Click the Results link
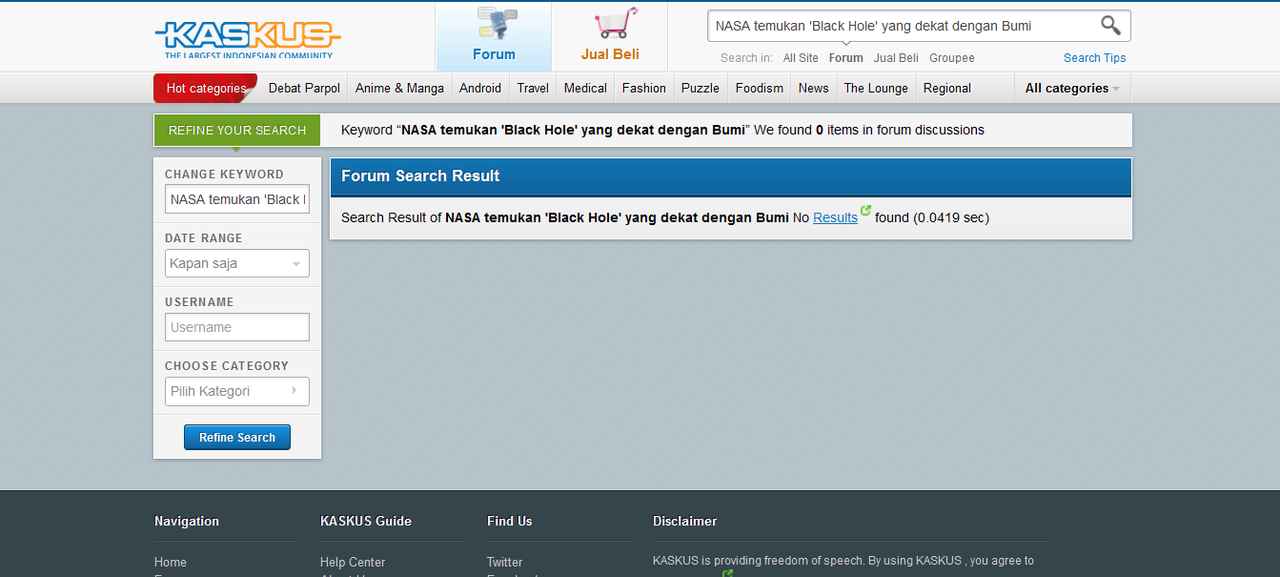Image resolution: width=1280 pixels, height=577 pixels. coord(835,217)
